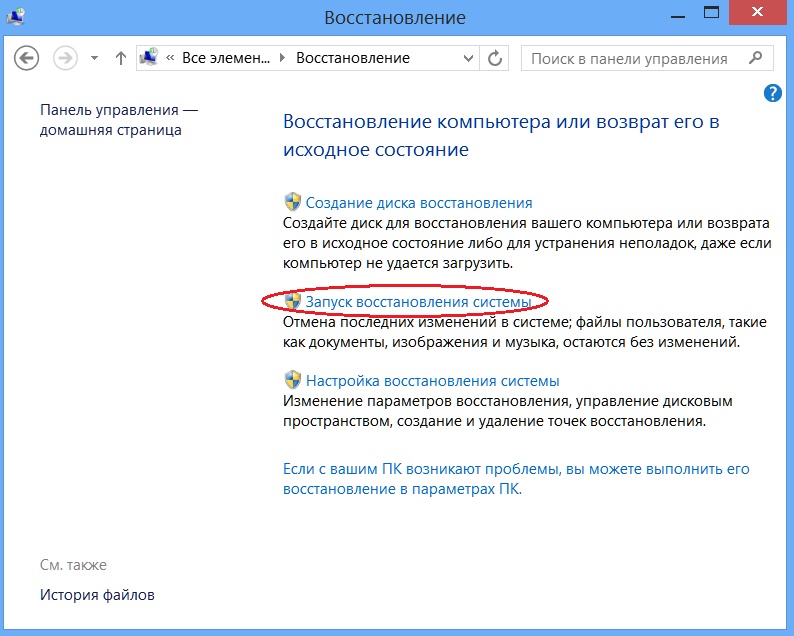Maximize the Восстановление window
Image resolution: width=794 pixels, height=636 pixels.
click(711, 12)
